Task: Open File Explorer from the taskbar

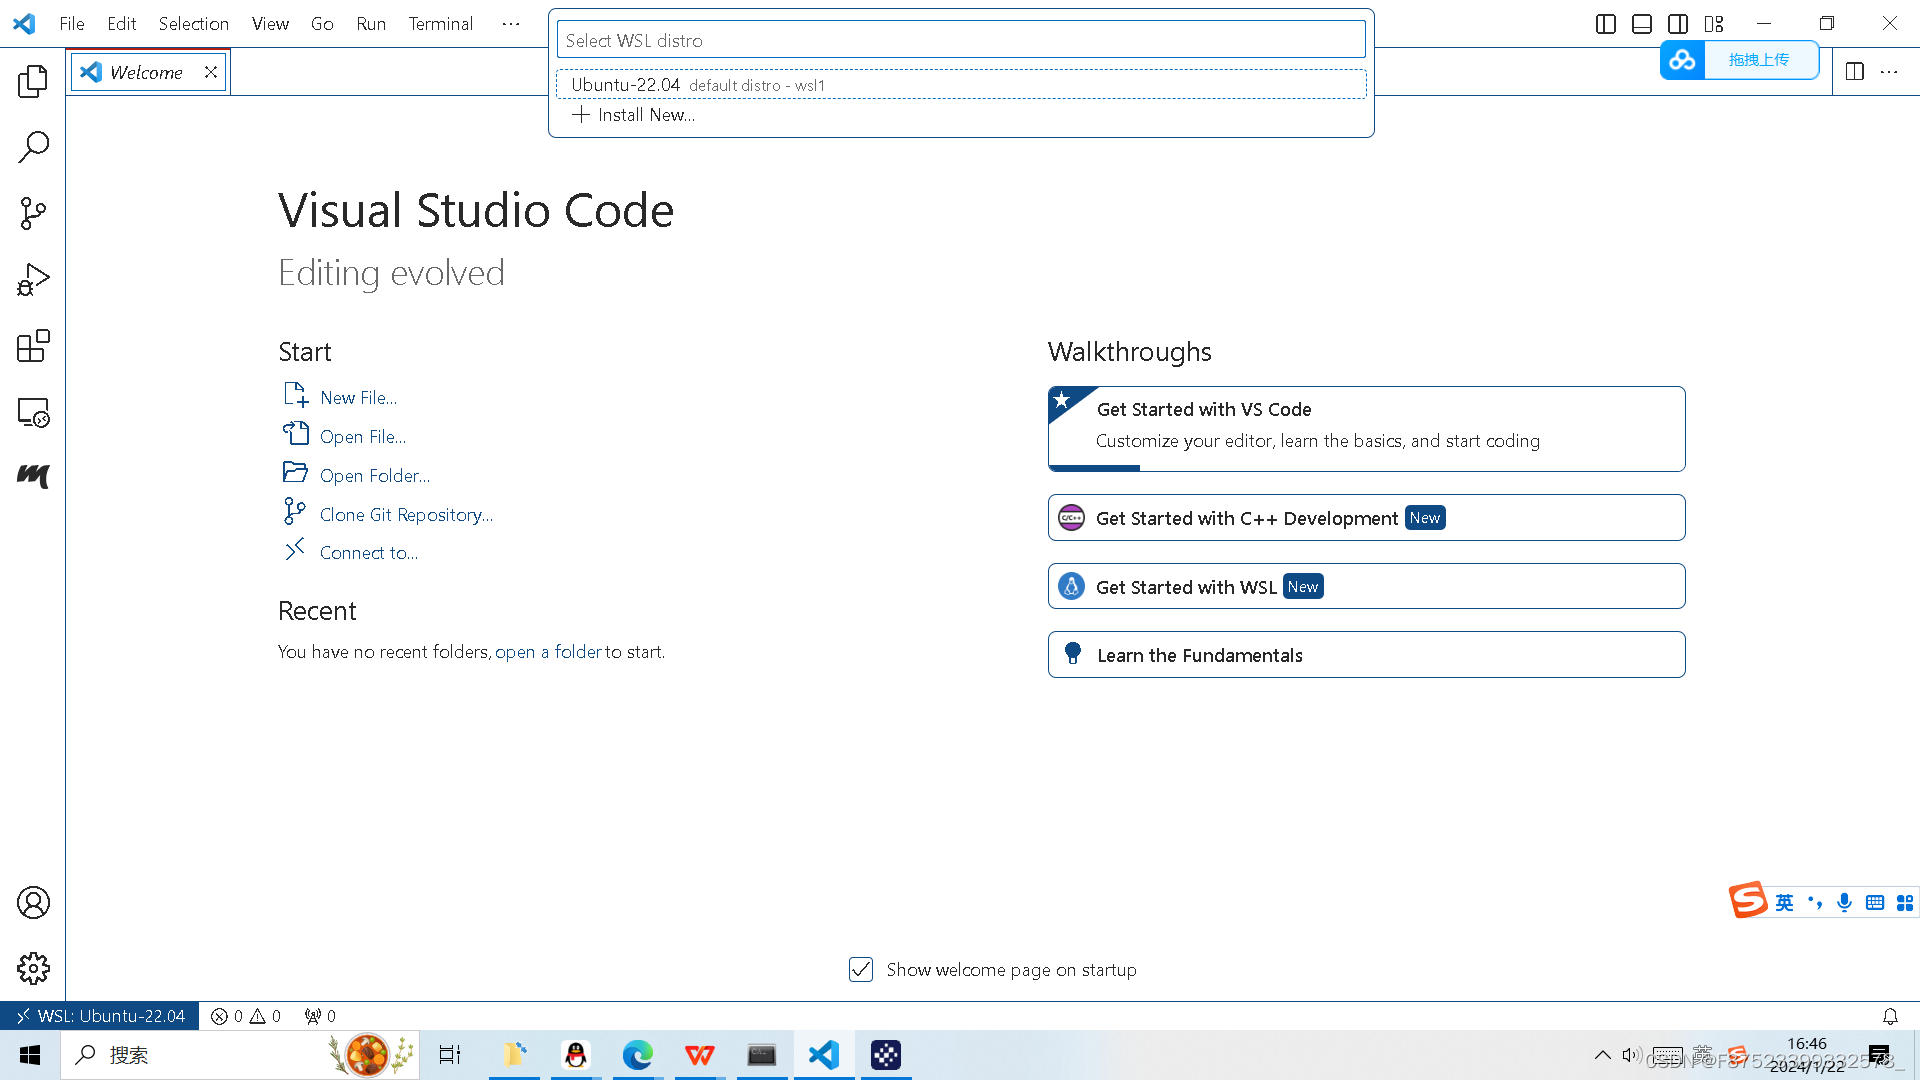Action: tap(514, 1055)
